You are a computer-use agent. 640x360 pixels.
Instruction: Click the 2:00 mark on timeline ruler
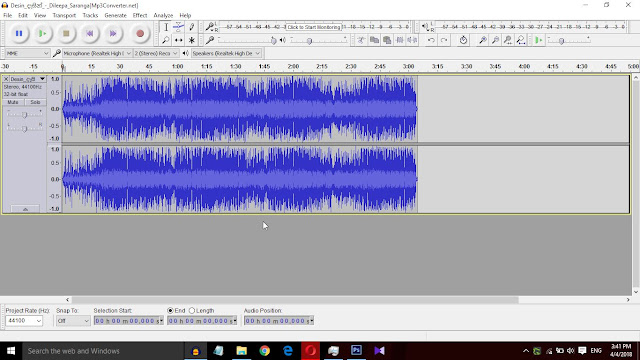click(293, 66)
